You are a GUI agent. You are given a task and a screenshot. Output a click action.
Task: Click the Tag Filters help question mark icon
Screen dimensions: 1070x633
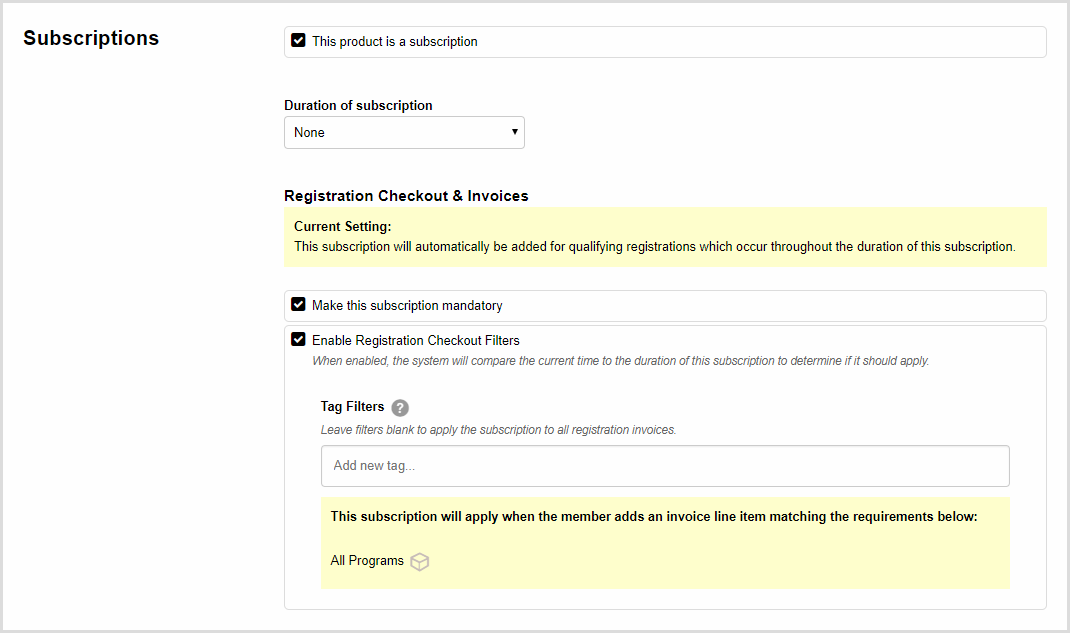[400, 408]
